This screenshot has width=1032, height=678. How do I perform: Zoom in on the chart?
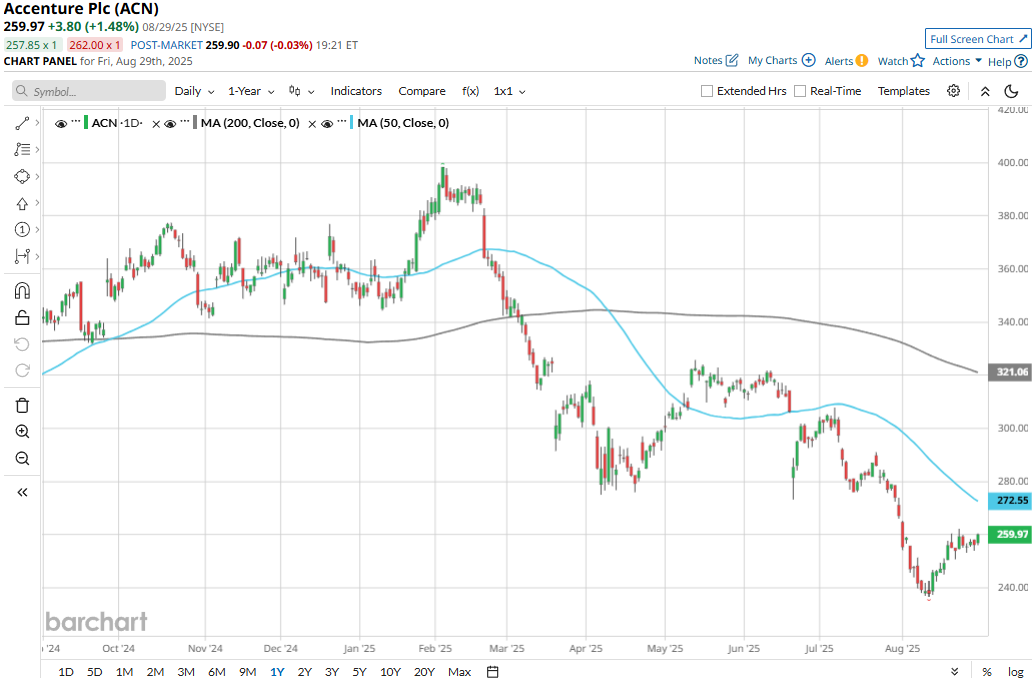(22, 431)
